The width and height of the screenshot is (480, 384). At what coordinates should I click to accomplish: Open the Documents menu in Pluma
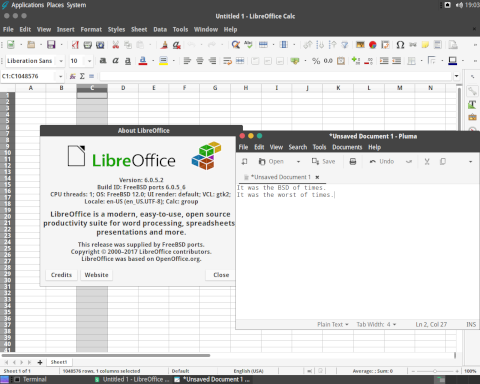(347, 147)
